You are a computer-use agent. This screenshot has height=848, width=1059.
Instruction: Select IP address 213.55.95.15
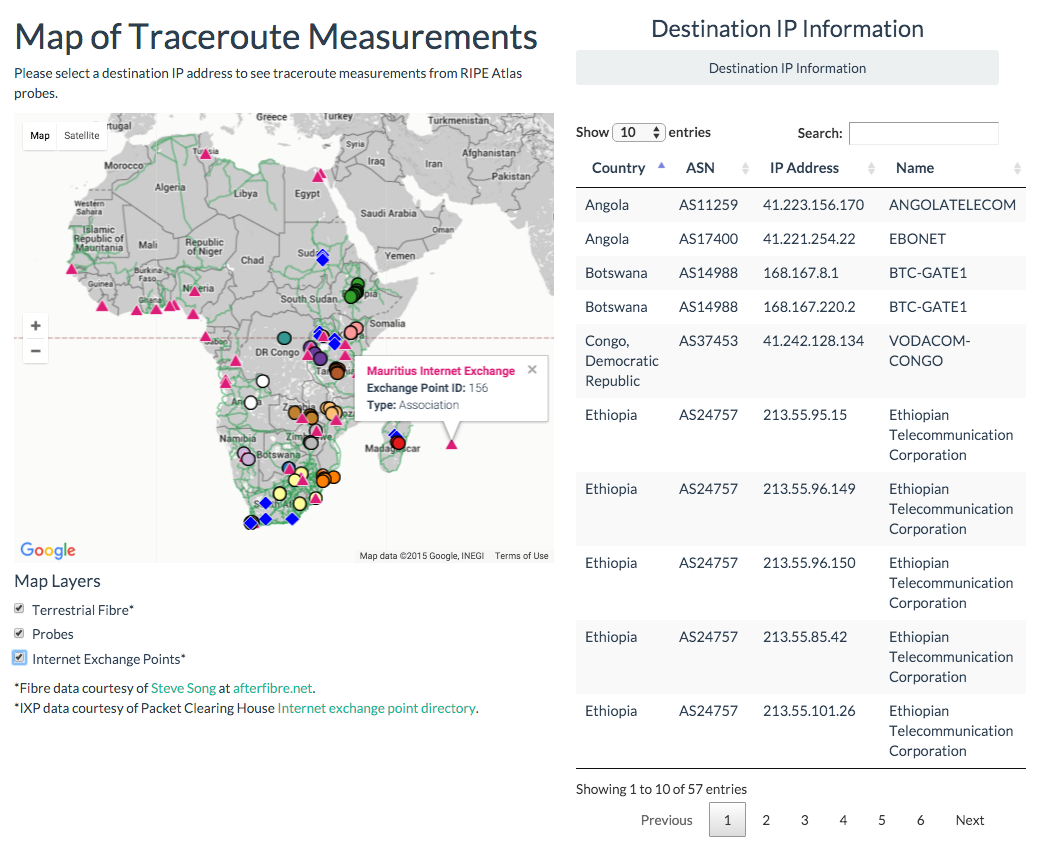pos(805,415)
